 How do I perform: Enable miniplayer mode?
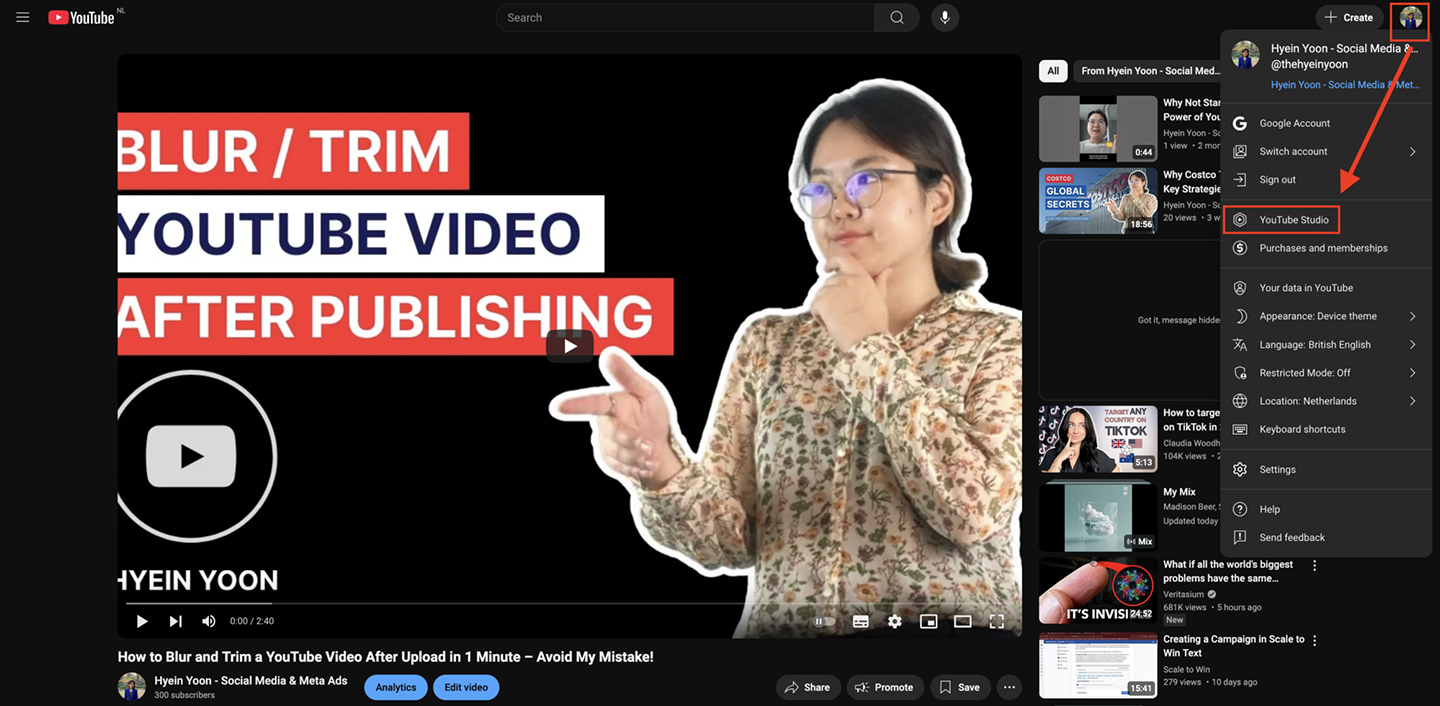tap(928, 621)
